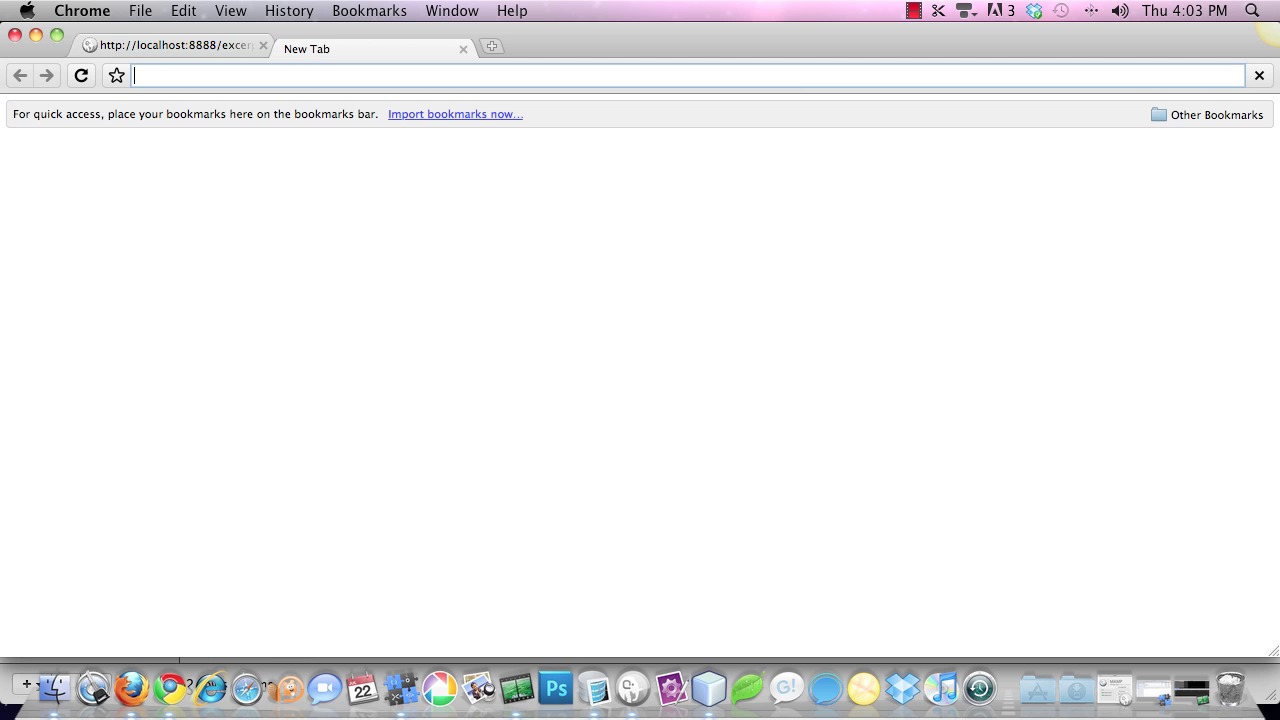The image size is (1280, 720).
Task: Launch iTunes from the dock
Action: (x=941, y=688)
